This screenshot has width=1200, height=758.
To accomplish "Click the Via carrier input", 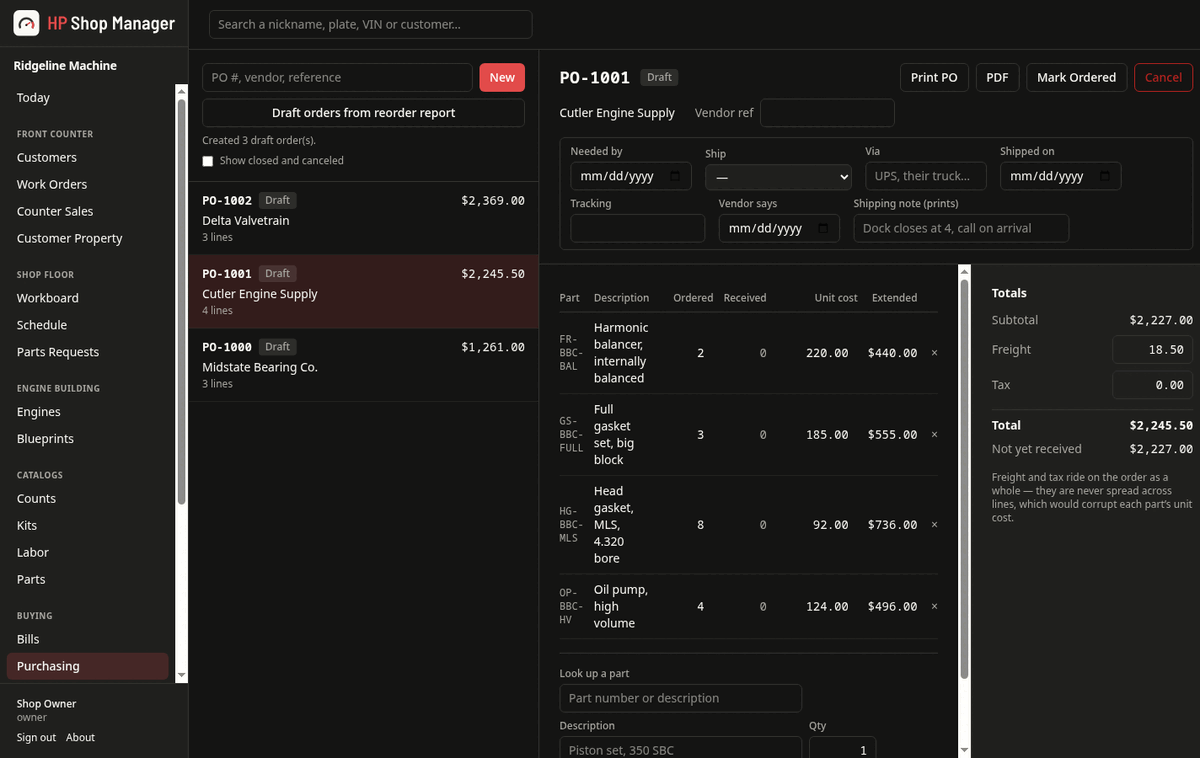I will point(925,176).
